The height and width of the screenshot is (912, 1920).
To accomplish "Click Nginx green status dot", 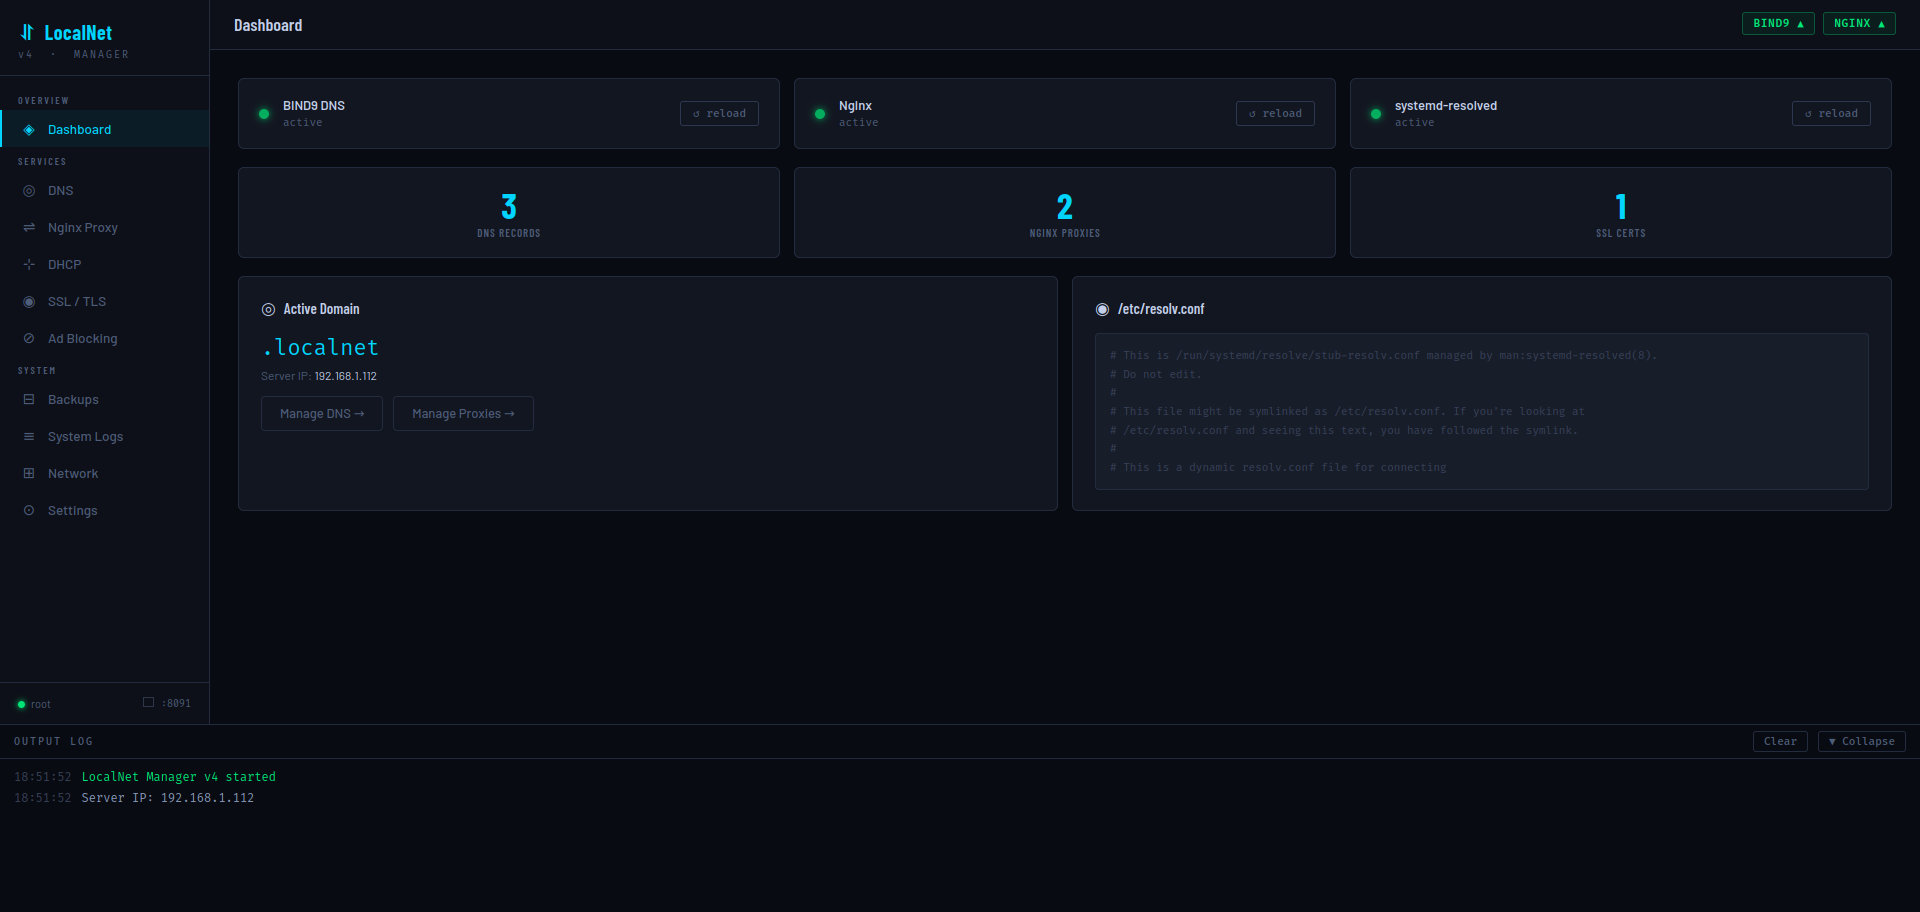I will (820, 114).
